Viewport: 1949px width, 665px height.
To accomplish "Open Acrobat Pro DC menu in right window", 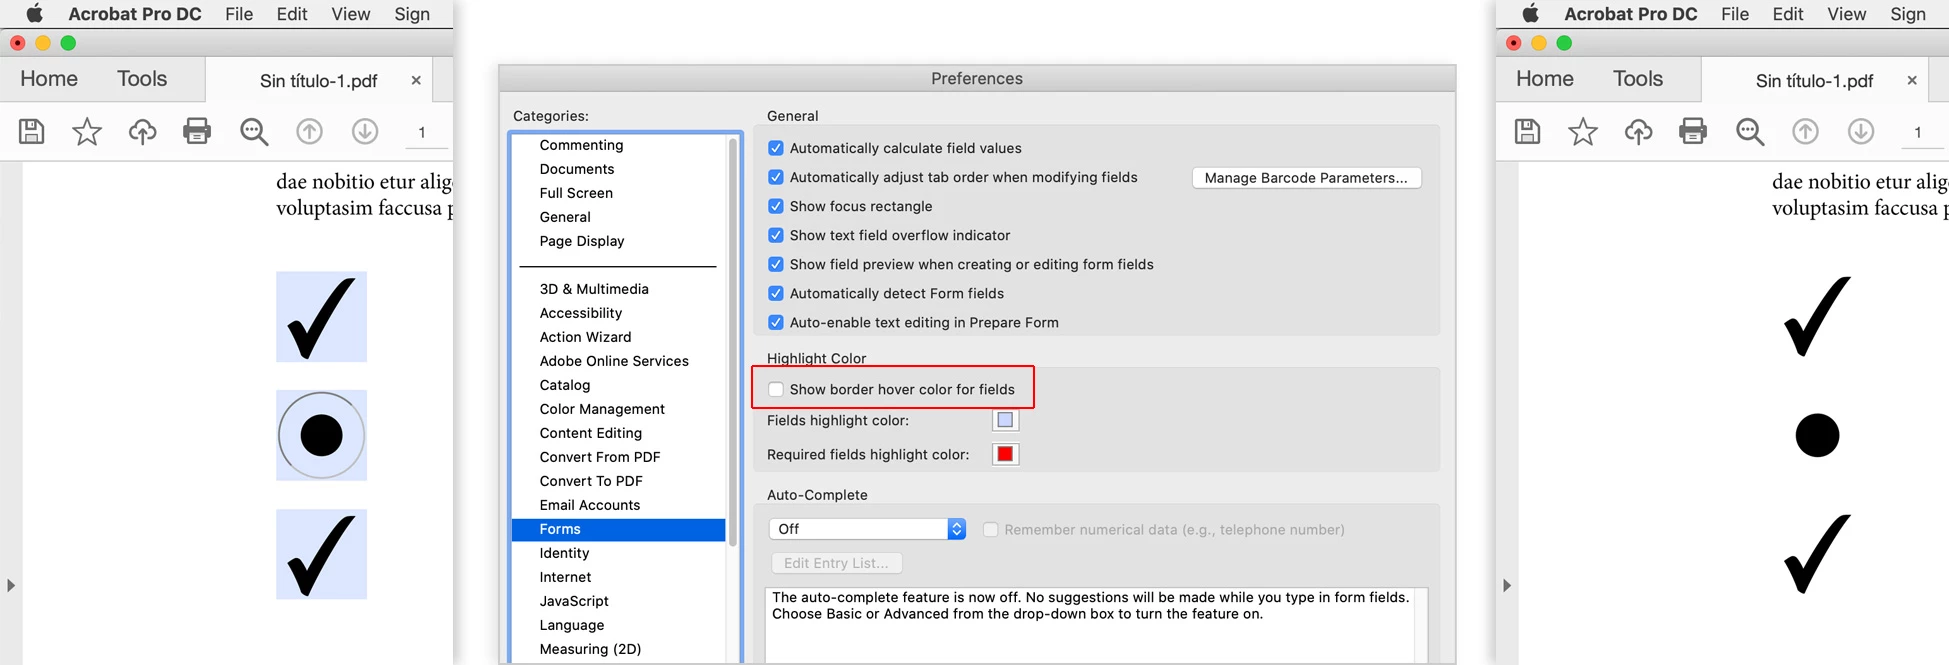I will click(1631, 14).
